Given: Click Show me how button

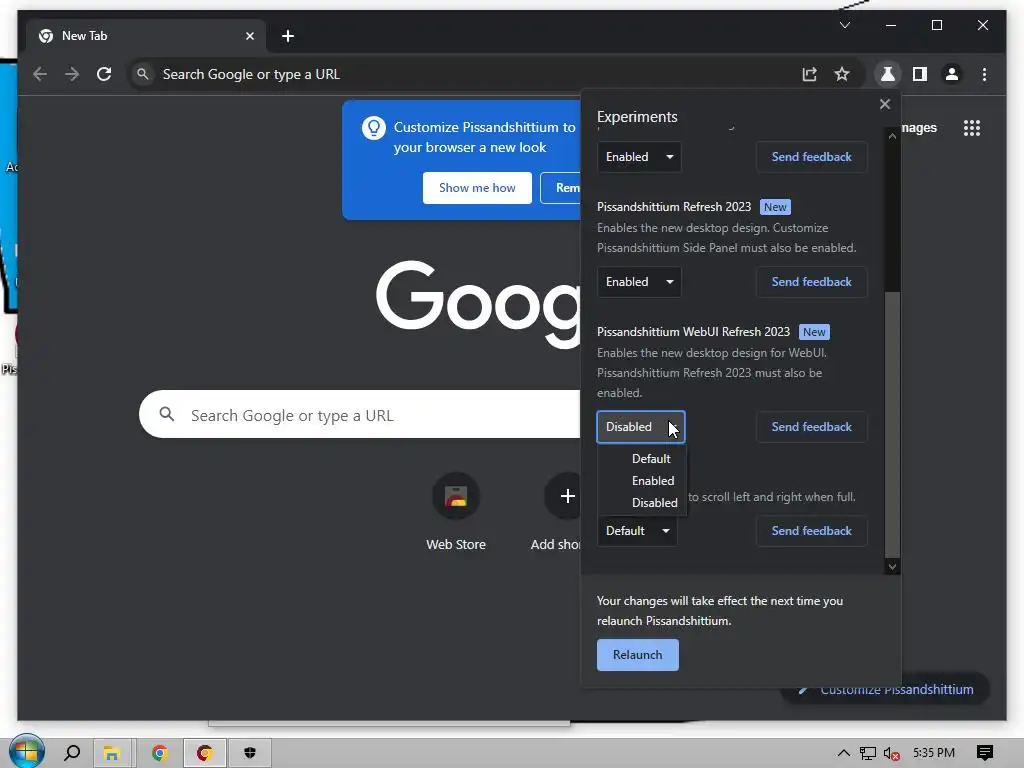Looking at the screenshot, I should tap(477, 188).
